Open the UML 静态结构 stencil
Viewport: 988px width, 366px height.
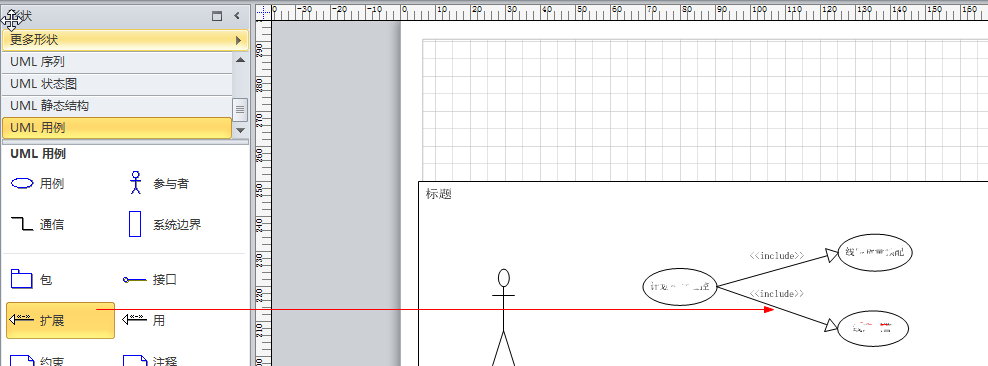[x=117, y=106]
